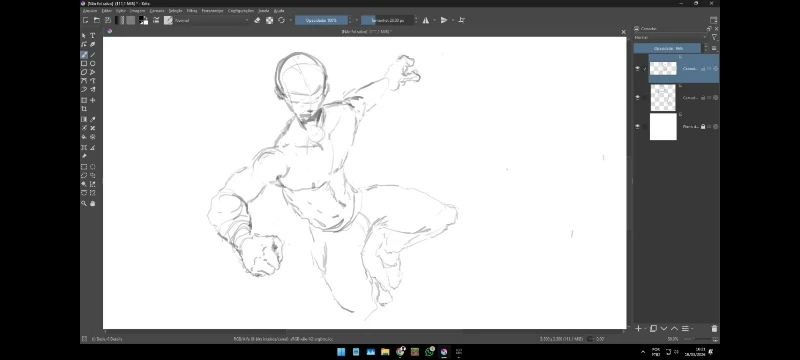Adjust the layer opacity spin arrows
The height and width of the screenshot is (360, 800).
point(706,48)
